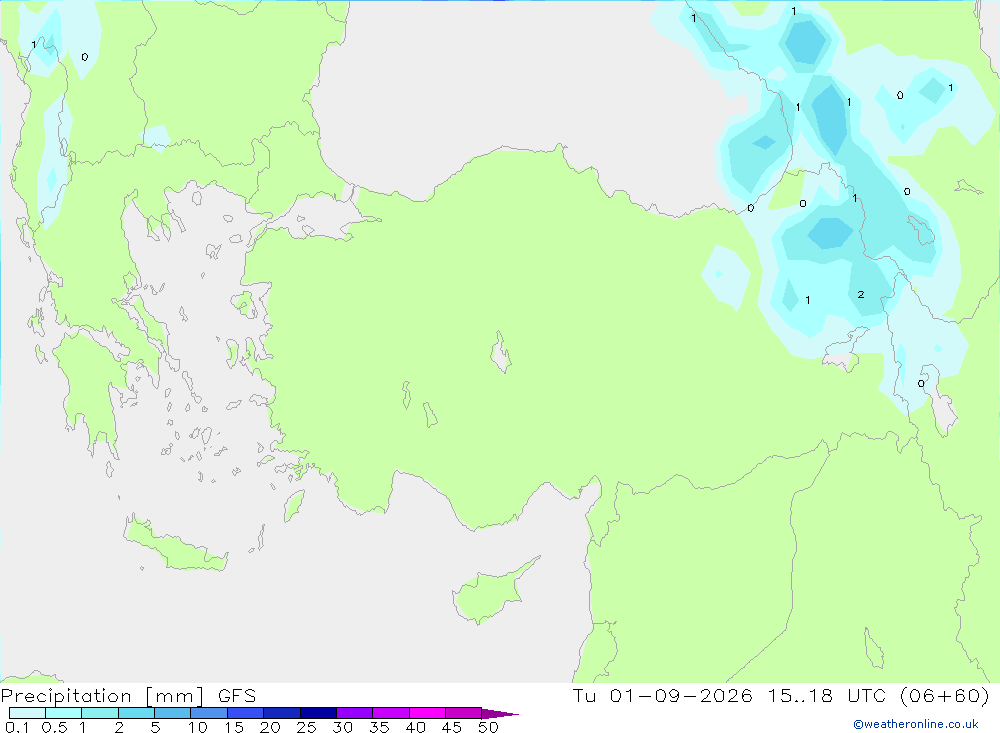Click the large central lake in Turkey
This screenshot has height=733, width=1000.
(x=501, y=352)
